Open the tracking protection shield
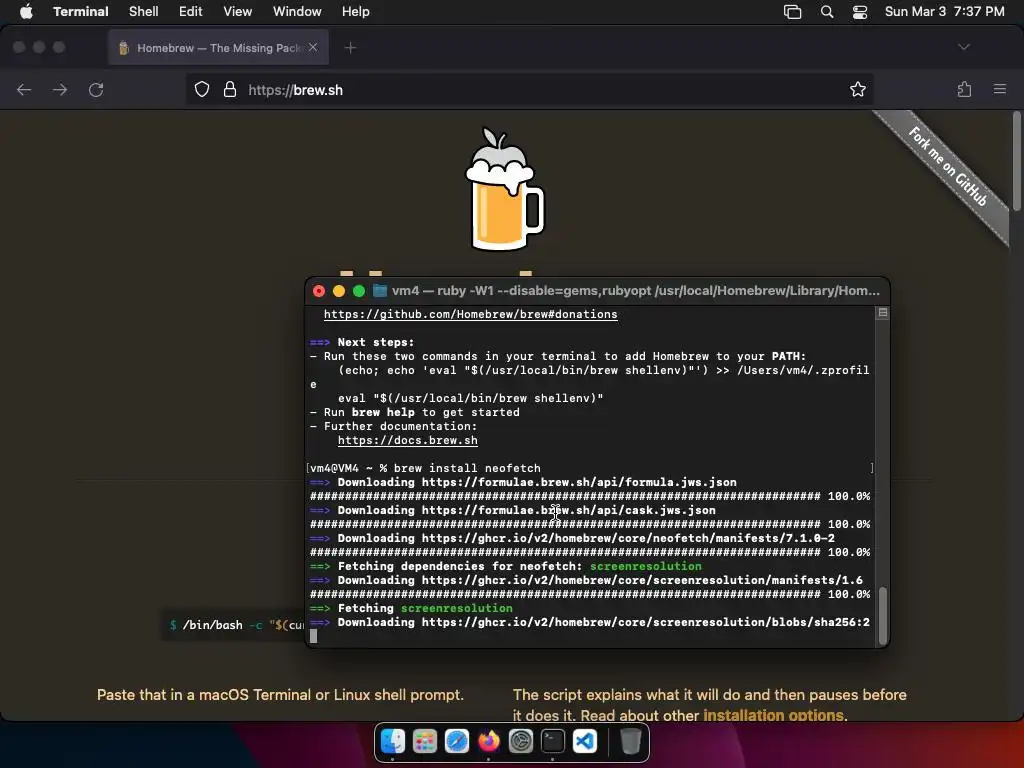The height and width of the screenshot is (768, 1024). (202, 89)
